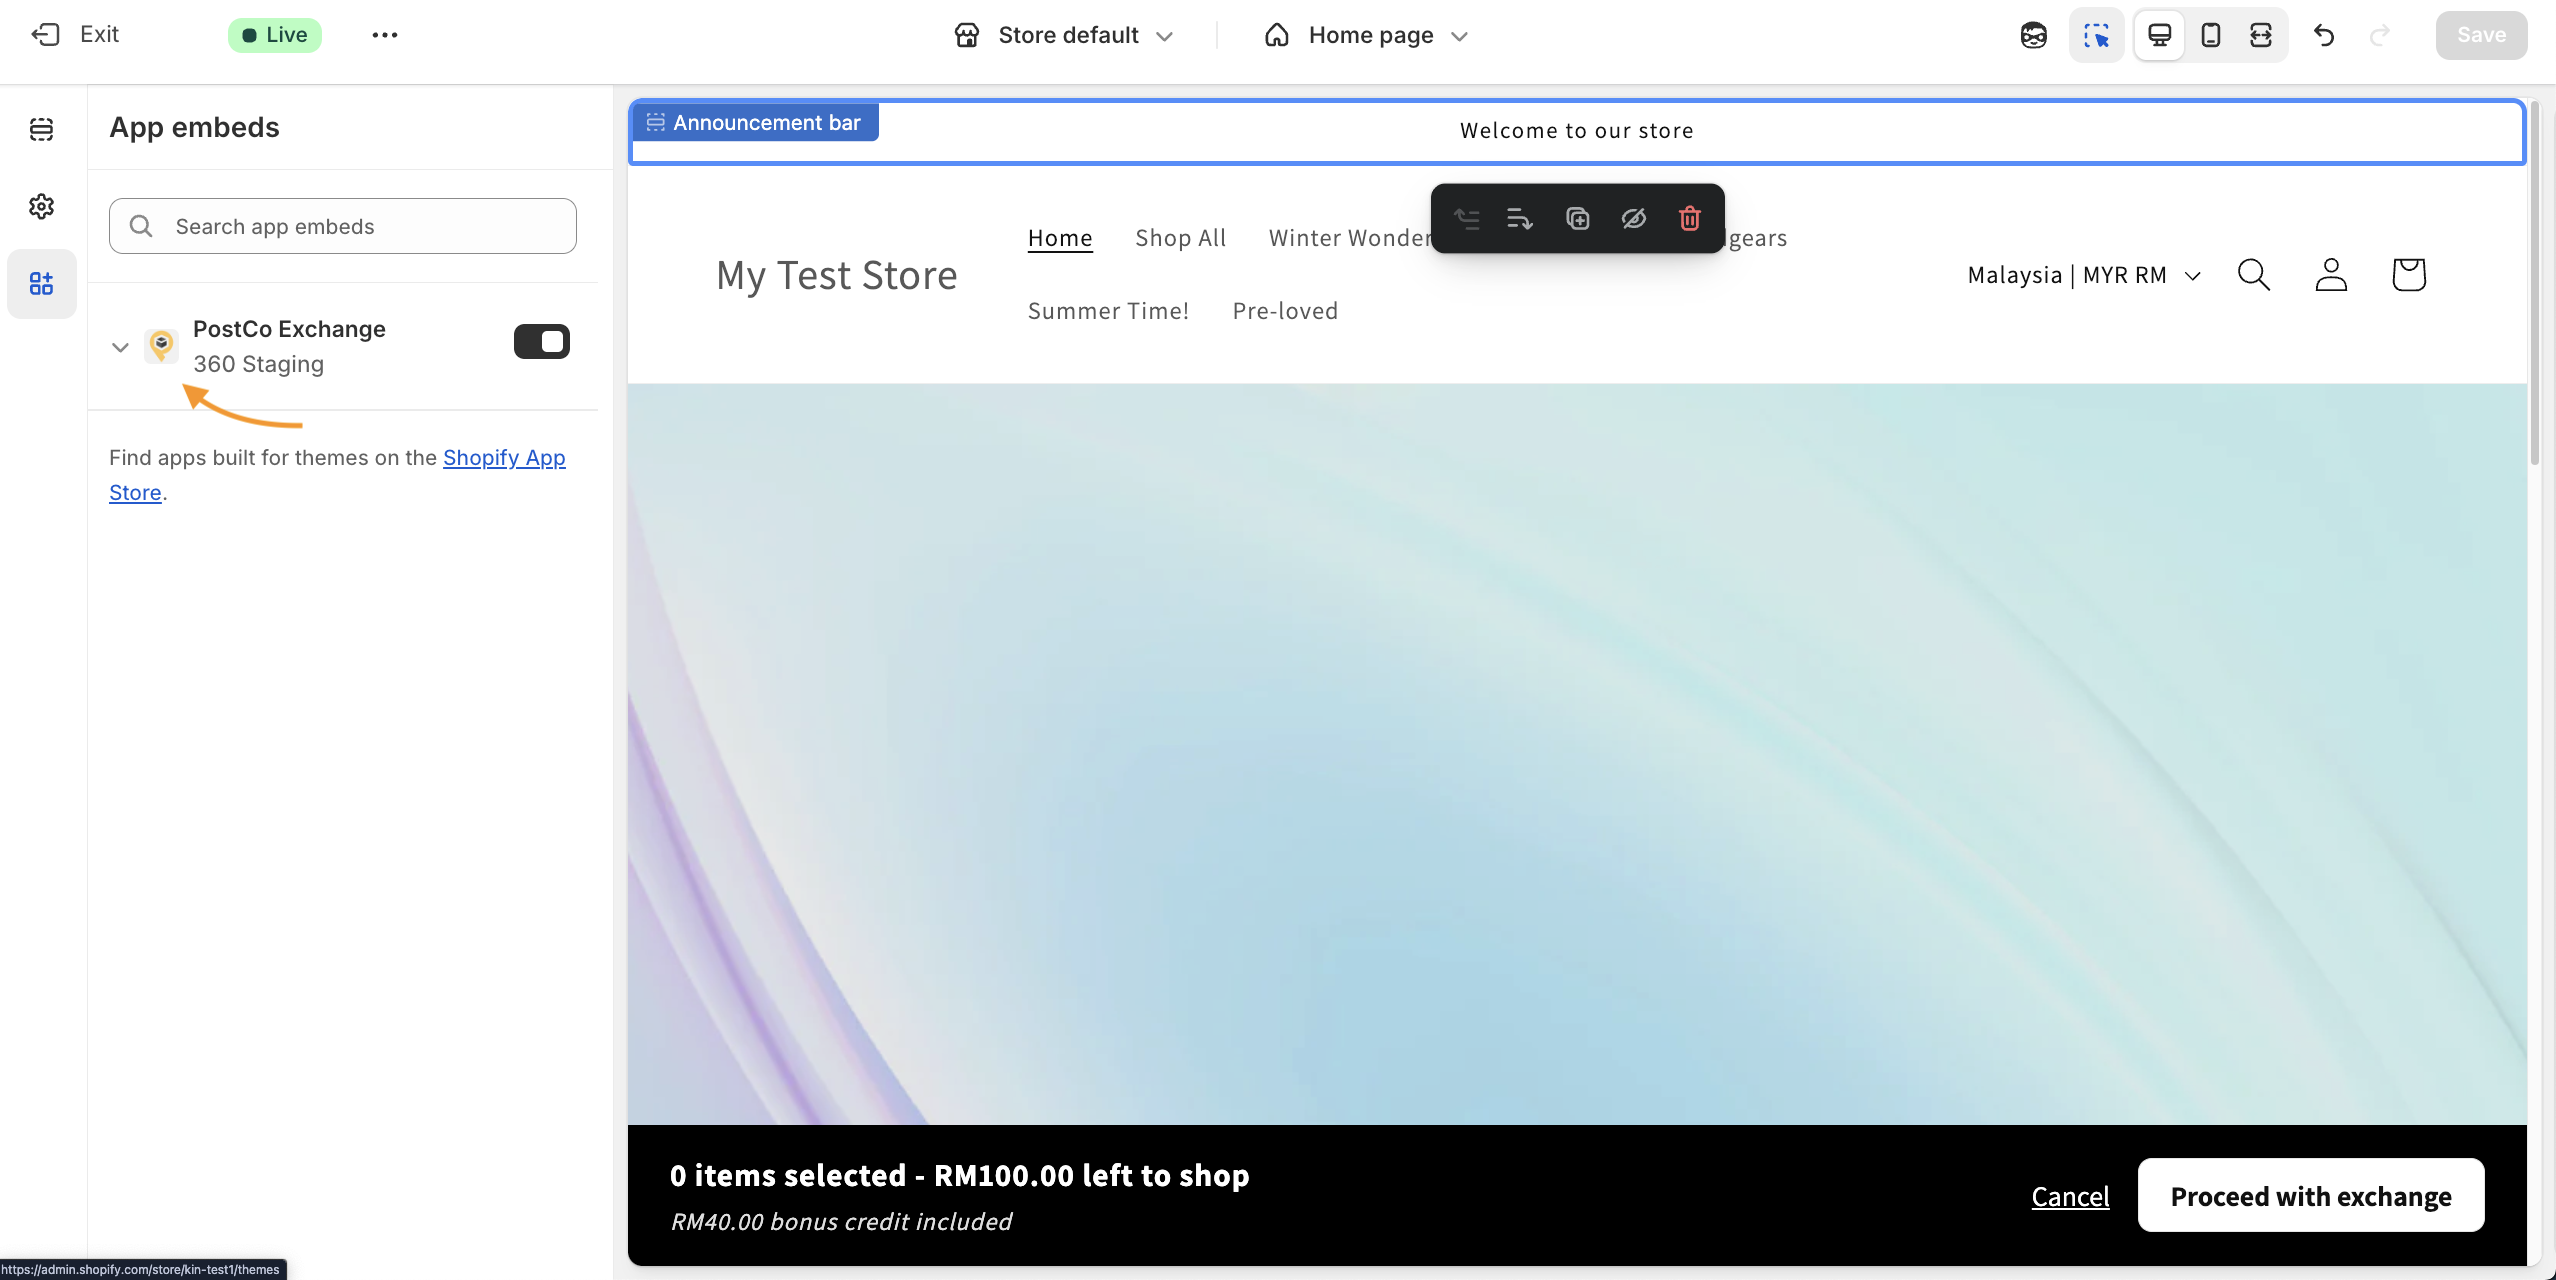
Task: Expand PostCo Exchange settings chevron
Action: (120, 347)
